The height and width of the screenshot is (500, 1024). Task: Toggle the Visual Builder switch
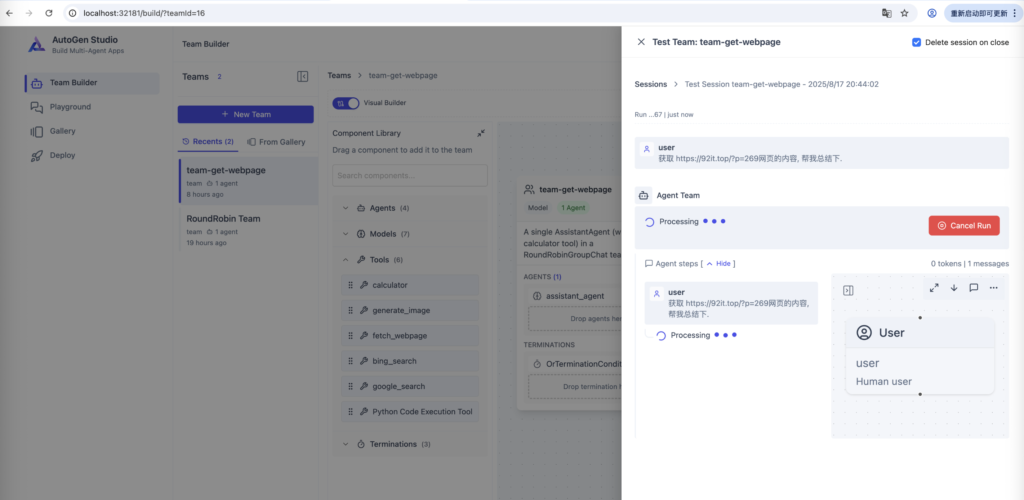[x=346, y=103]
